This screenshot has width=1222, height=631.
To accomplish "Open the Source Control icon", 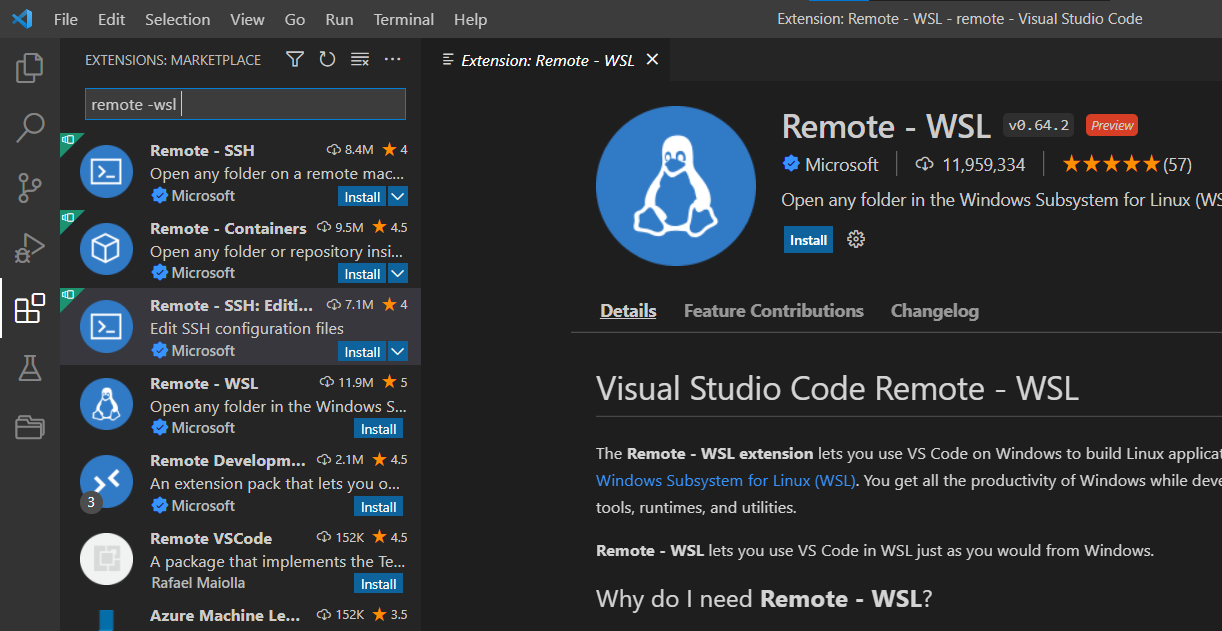I will tap(29, 188).
